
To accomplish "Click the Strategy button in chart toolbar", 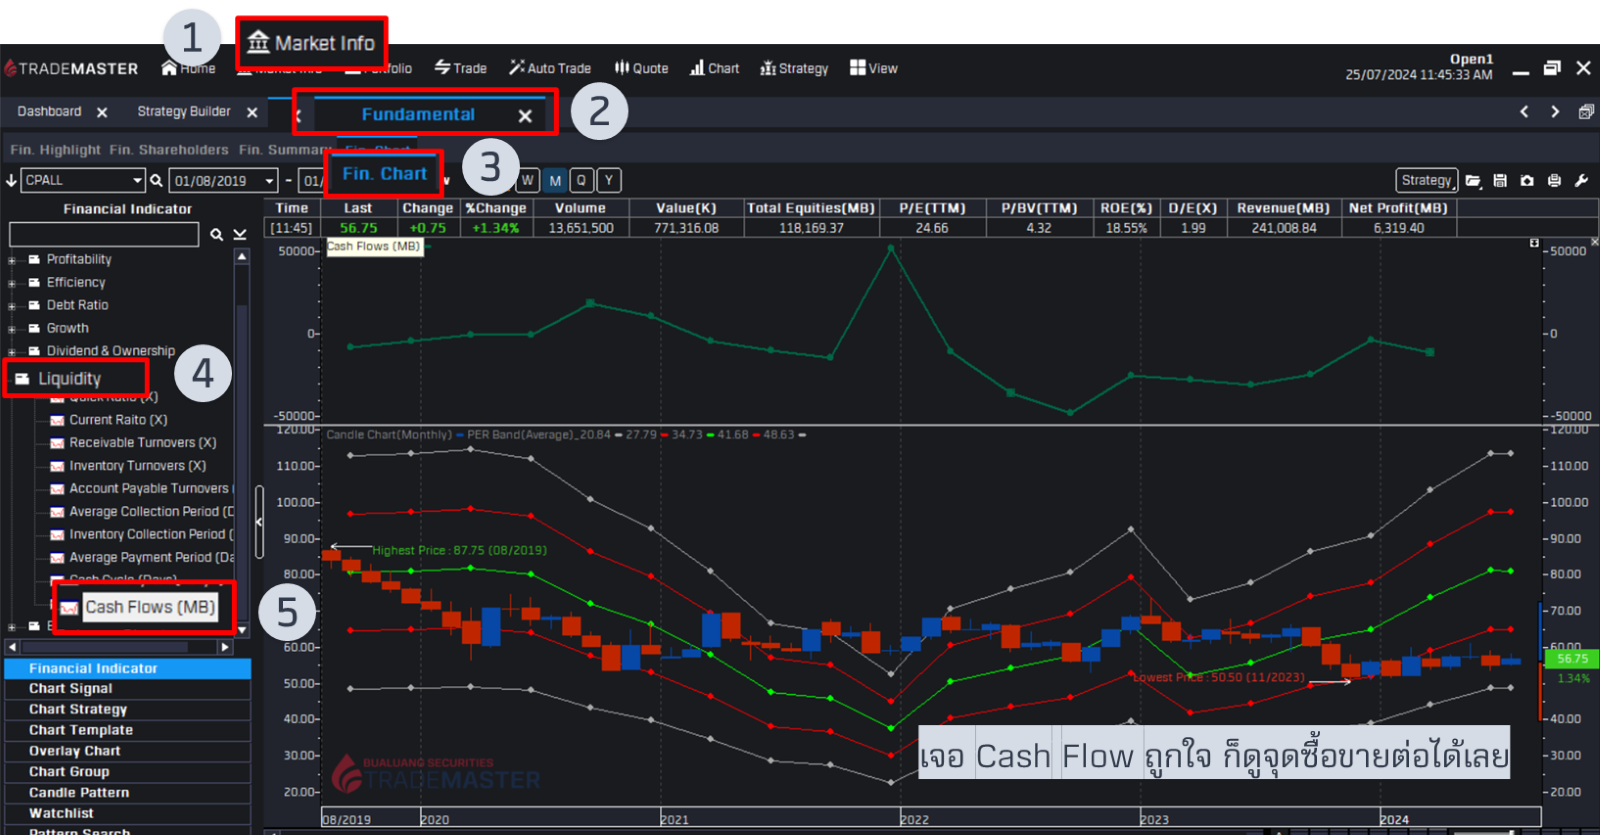I will (1427, 180).
